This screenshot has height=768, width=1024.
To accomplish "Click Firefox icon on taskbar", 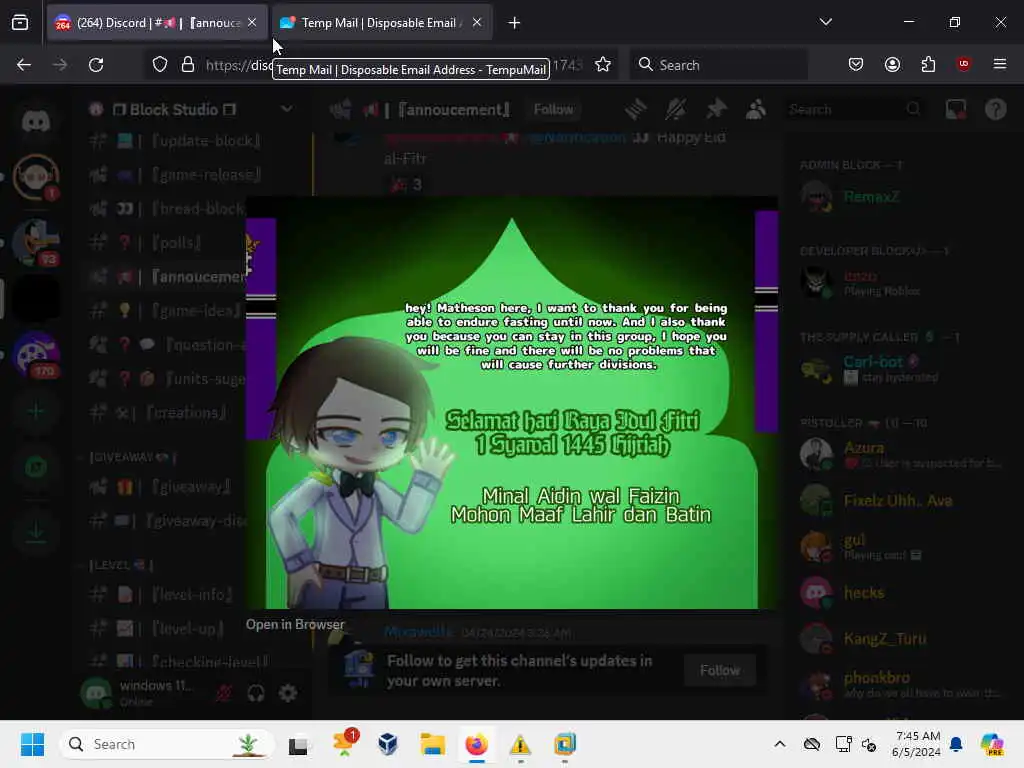I will coord(477,744).
